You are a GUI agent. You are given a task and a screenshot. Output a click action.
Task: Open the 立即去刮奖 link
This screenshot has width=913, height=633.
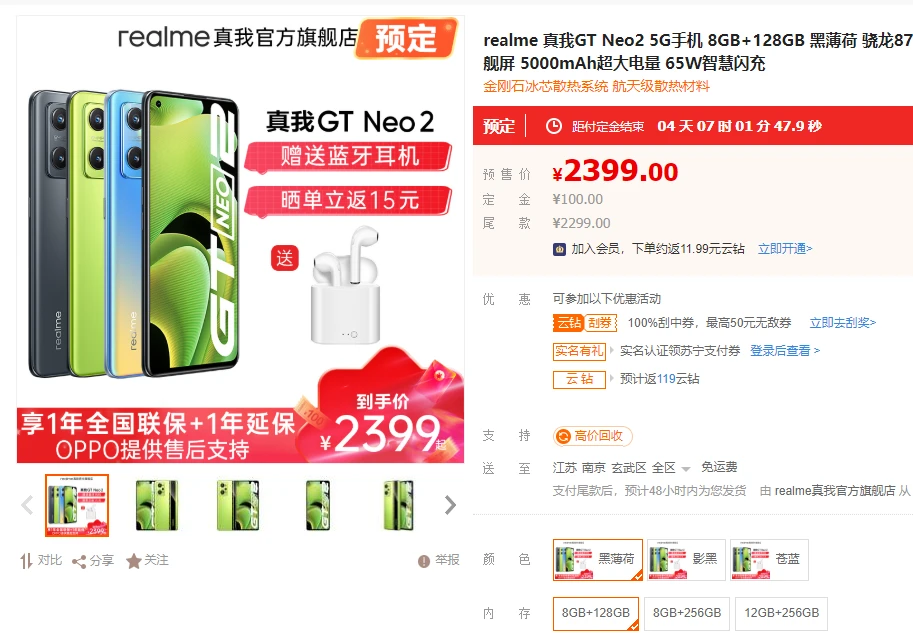click(x=842, y=323)
